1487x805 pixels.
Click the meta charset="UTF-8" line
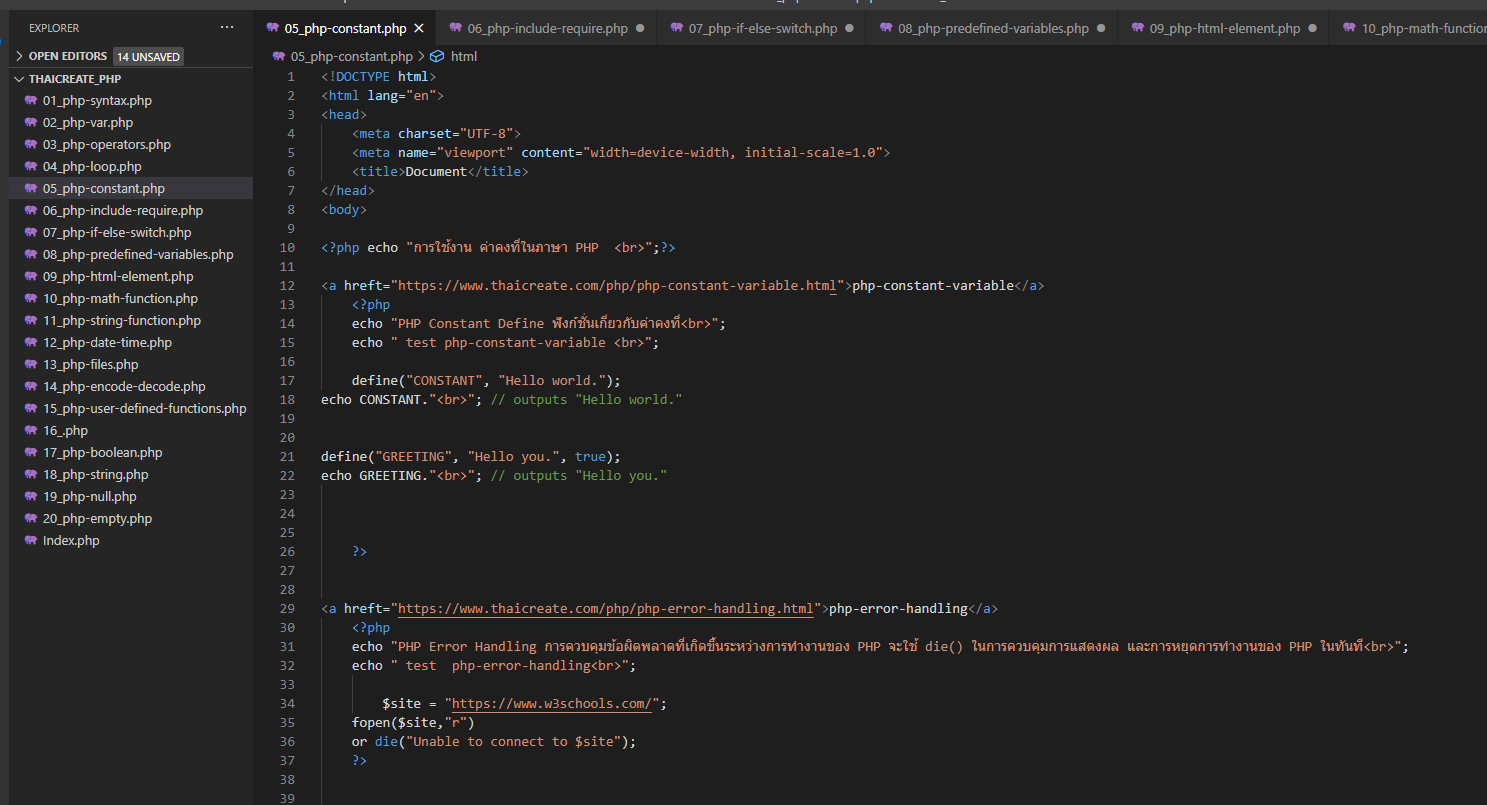coord(436,133)
